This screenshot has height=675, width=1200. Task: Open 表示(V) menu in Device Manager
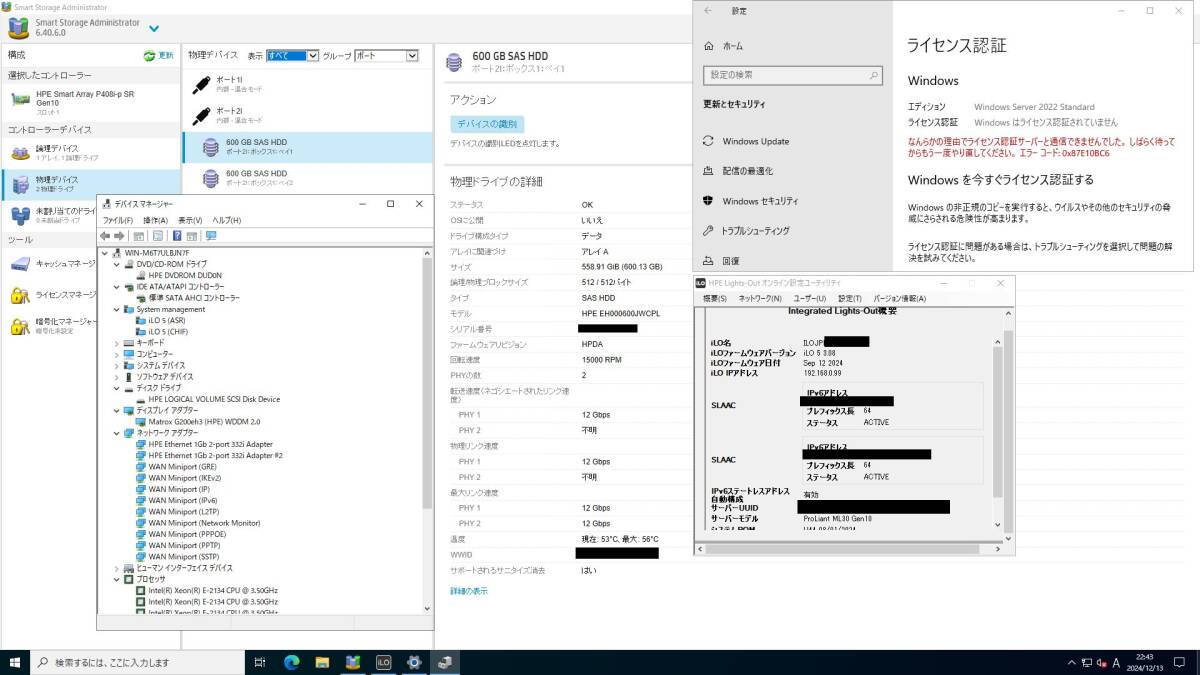point(190,220)
